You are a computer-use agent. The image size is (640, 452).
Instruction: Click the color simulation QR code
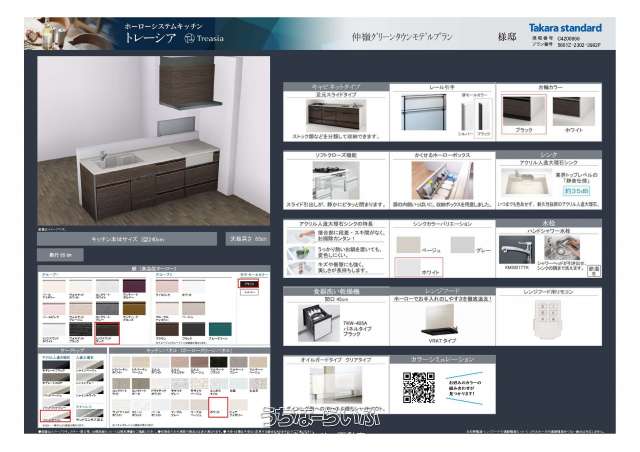(418, 387)
